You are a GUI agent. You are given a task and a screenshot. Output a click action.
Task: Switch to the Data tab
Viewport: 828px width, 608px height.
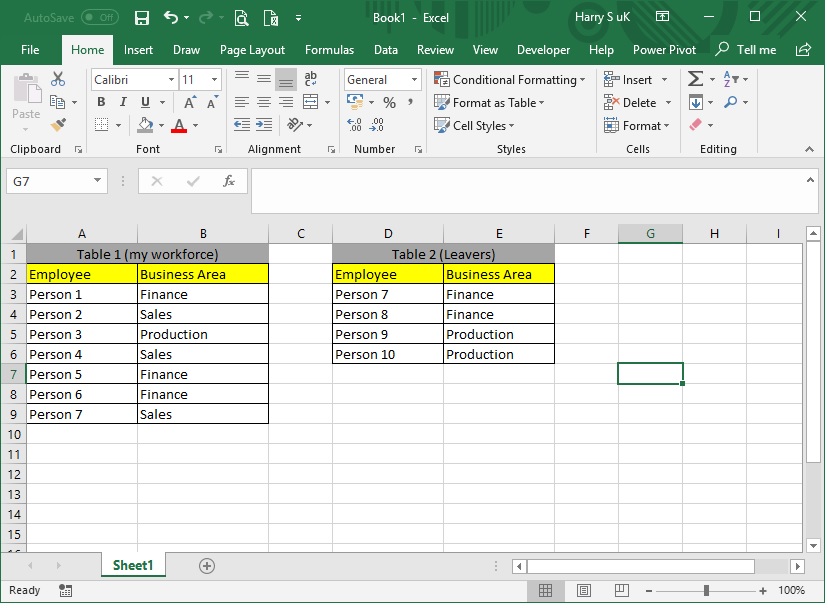386,50
